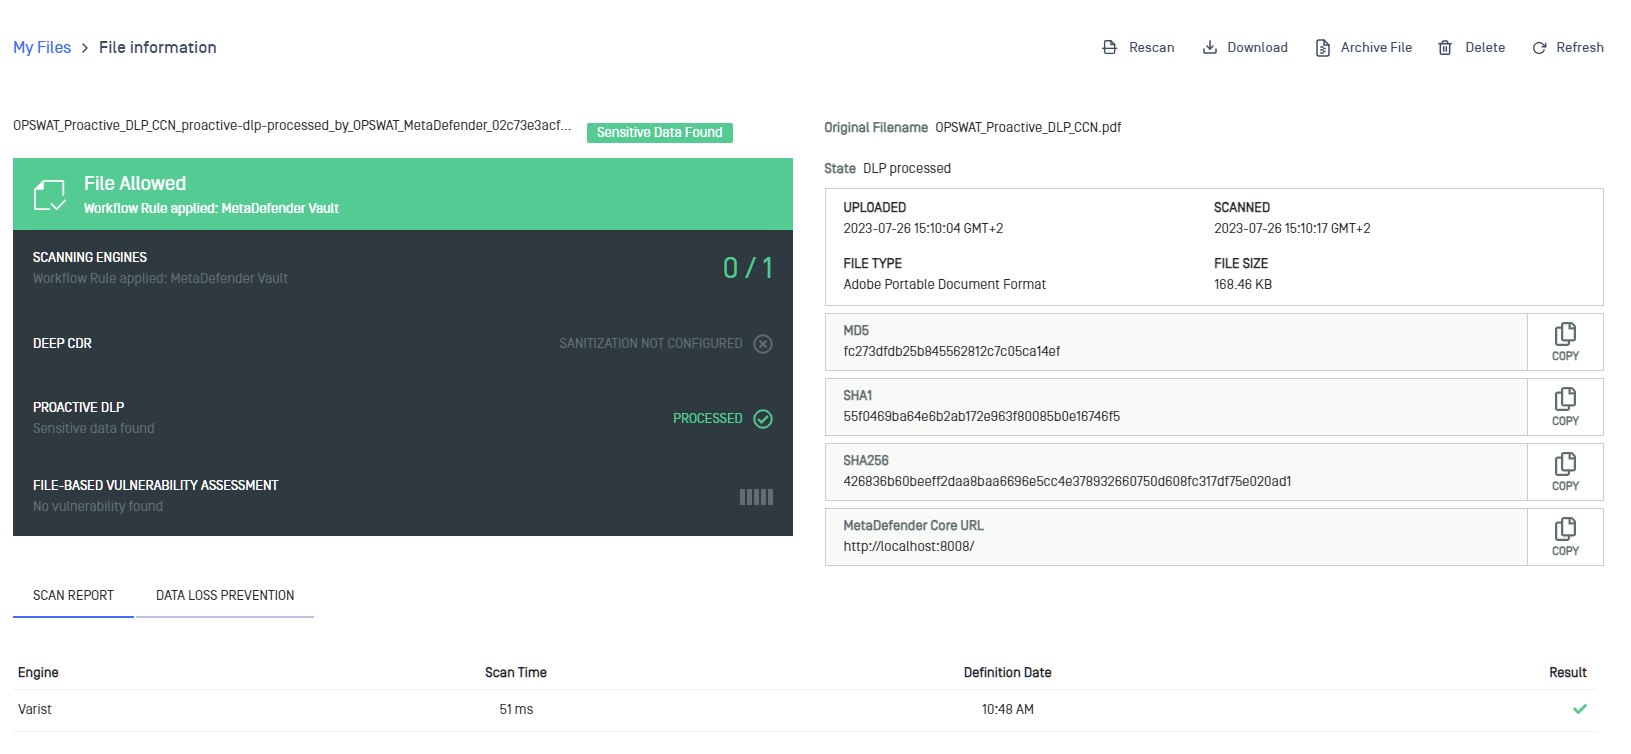Click the File information breadcrumb title

point(158,47)
